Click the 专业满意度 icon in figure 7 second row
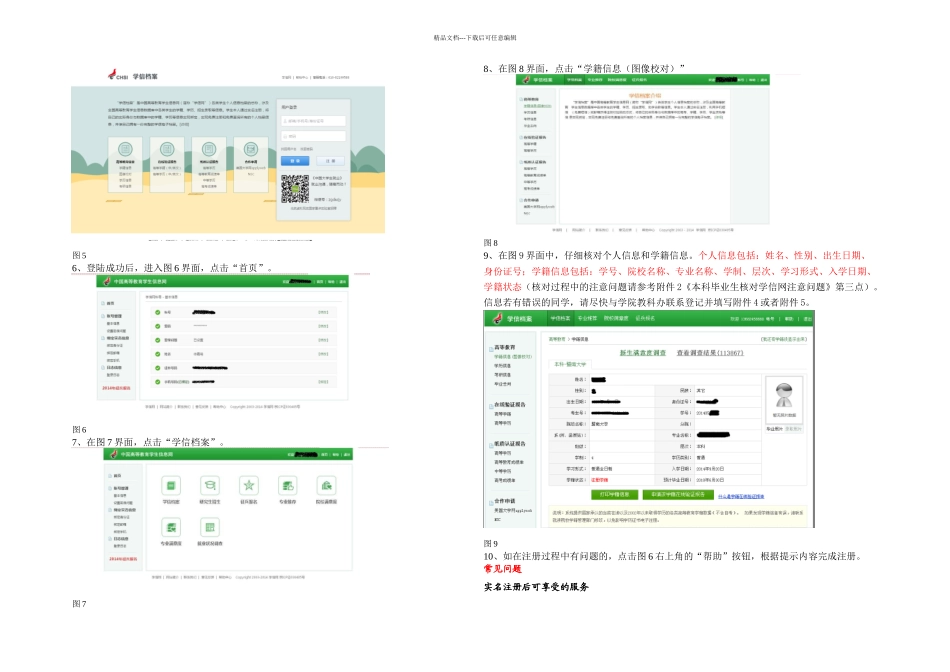 click(x=171, y=527)
